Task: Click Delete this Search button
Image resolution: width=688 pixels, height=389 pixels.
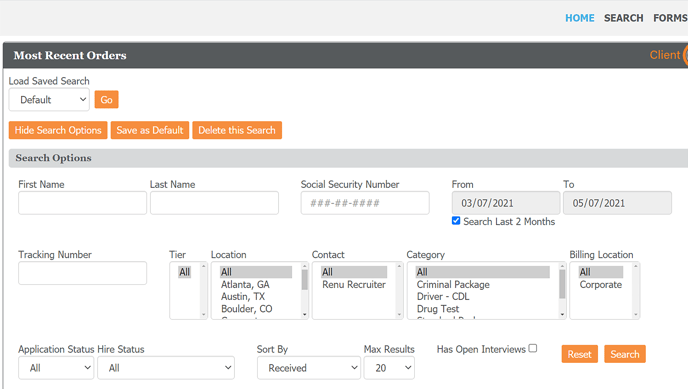Action: tap(237, 130)
